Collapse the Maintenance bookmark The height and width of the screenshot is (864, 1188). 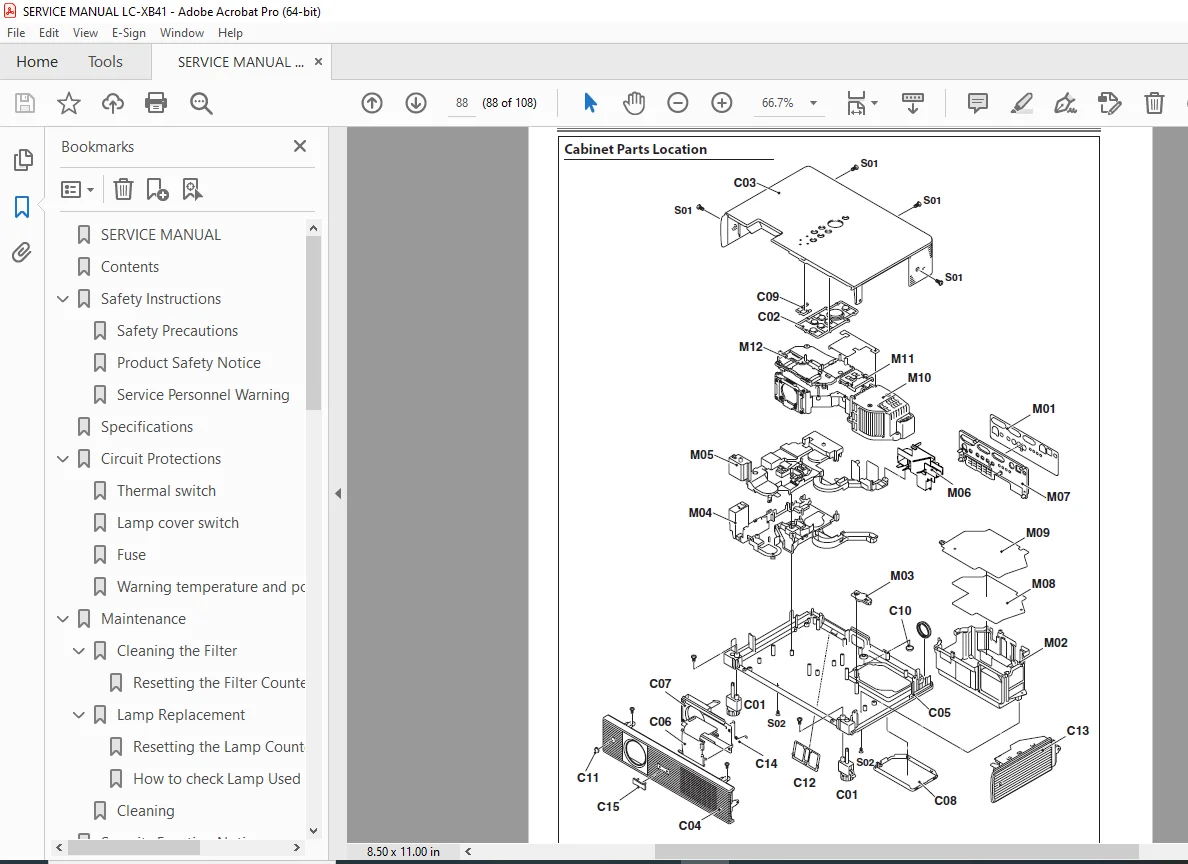pyautogui.click(x=63, y=619)
